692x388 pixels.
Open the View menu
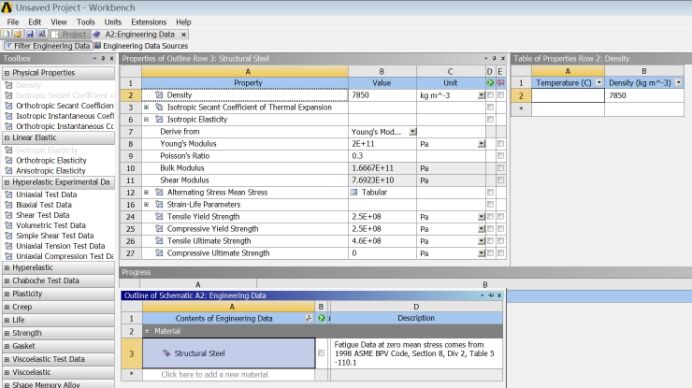58,22
